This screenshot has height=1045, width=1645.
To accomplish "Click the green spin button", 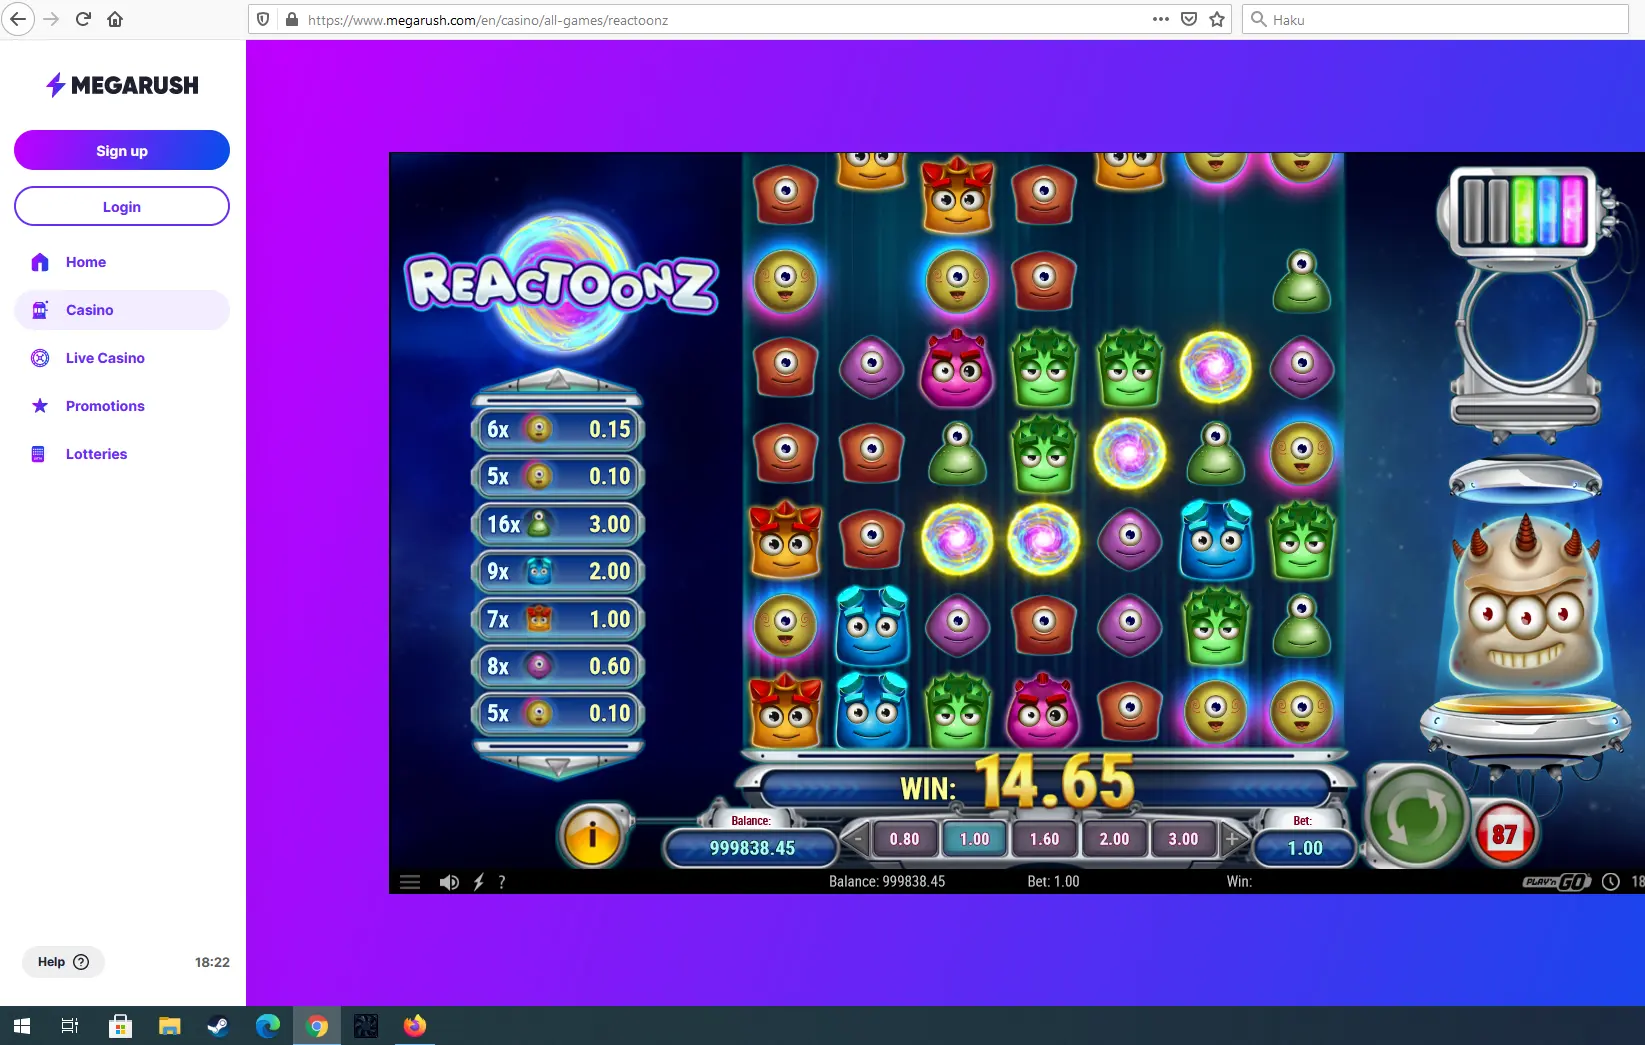I will (x=1417, y=817).
